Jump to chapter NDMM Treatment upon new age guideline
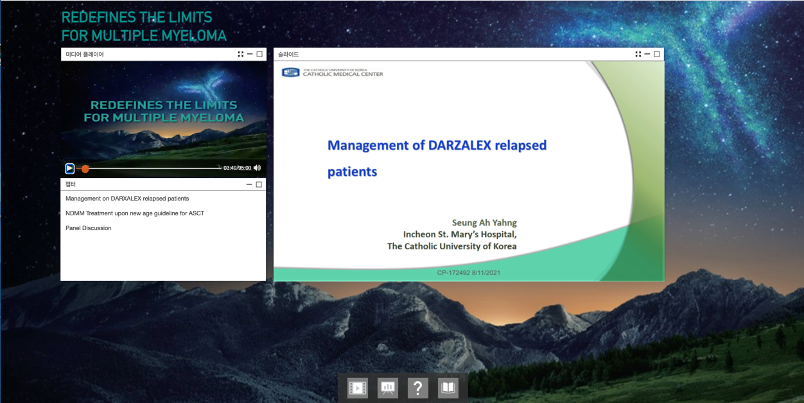Screen dimensions: 804x403 pos(135,213)
